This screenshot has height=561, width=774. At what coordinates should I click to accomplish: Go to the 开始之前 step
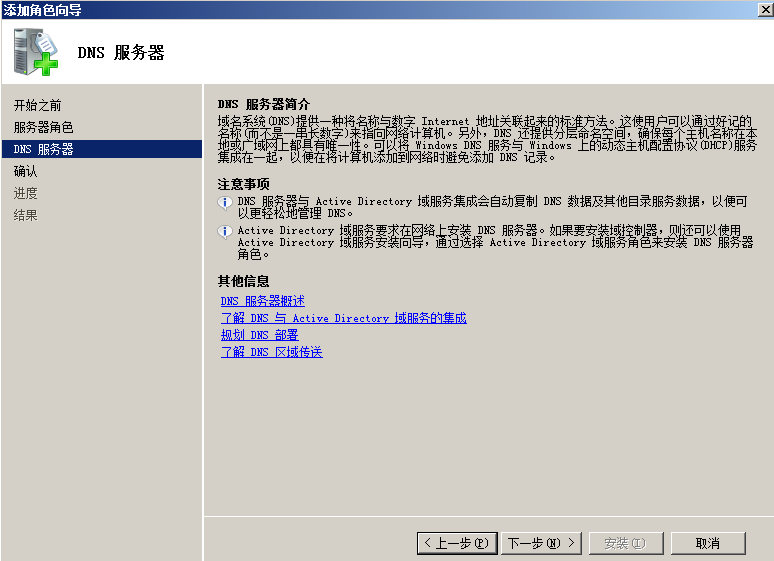pos(38,105)
